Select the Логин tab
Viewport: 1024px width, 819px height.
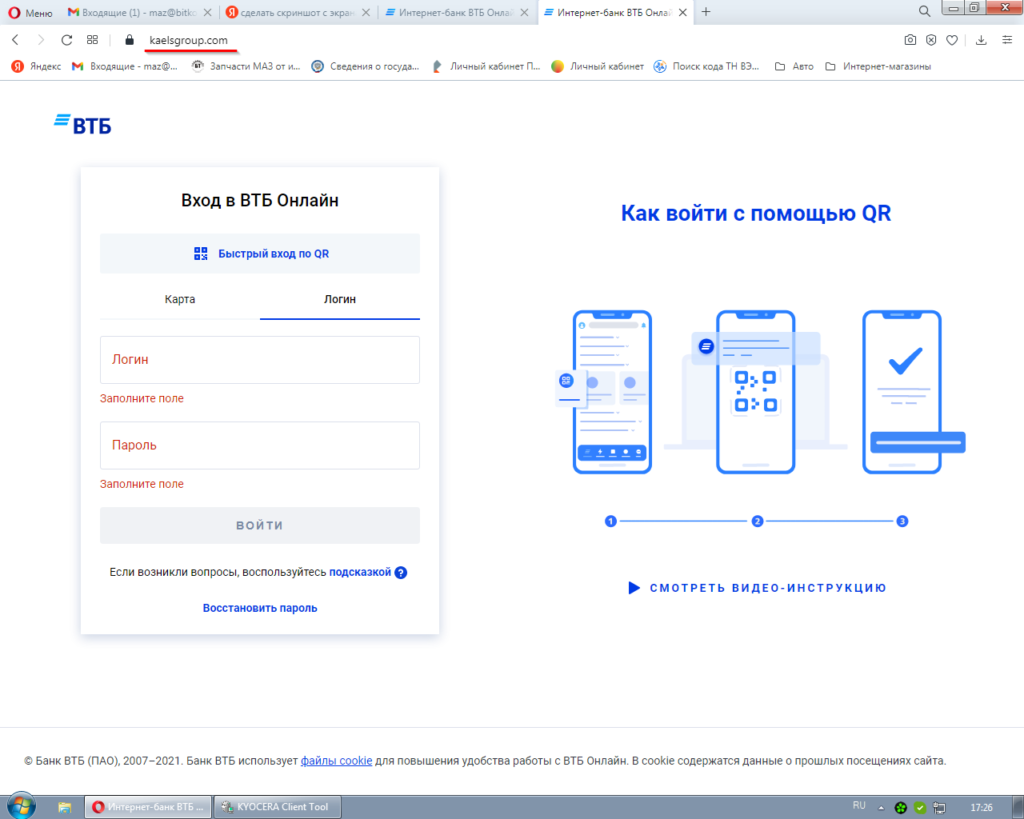coord(340,299)
